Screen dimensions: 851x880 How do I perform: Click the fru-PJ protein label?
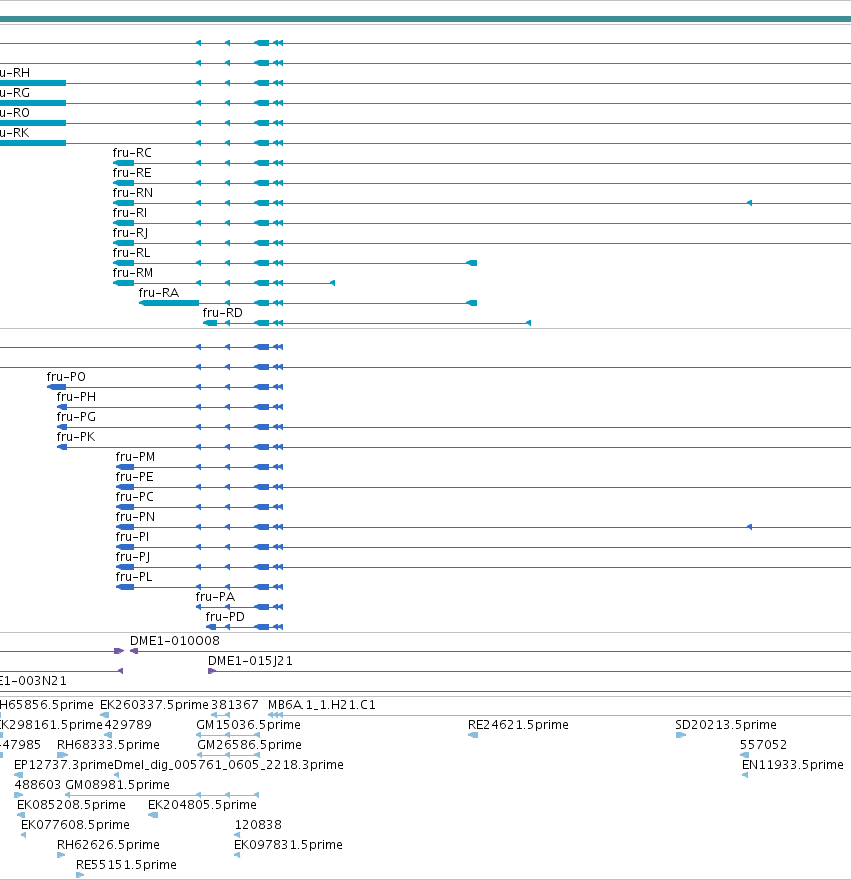[x=133, y=557]
